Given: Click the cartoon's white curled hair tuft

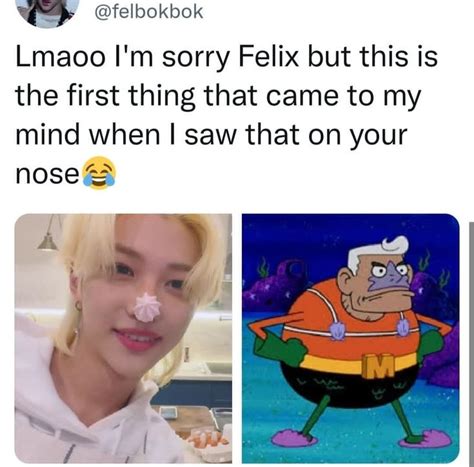Looking at the screenshot, I should 395,245.
